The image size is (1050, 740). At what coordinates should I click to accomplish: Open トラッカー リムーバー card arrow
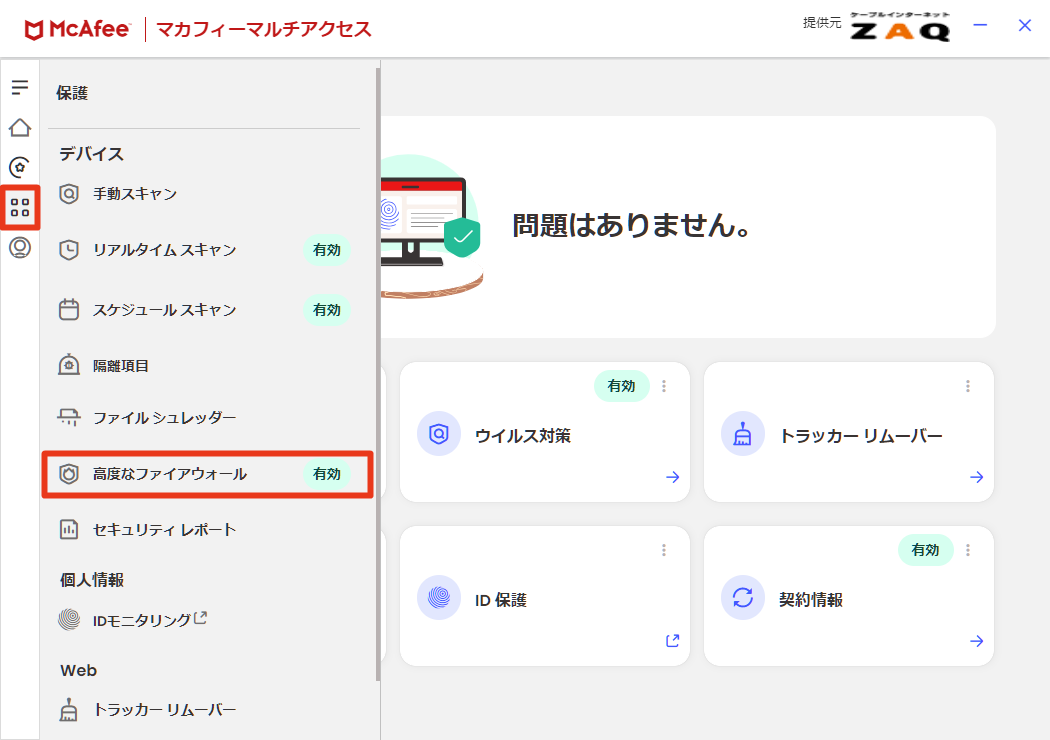coord(976,477)
